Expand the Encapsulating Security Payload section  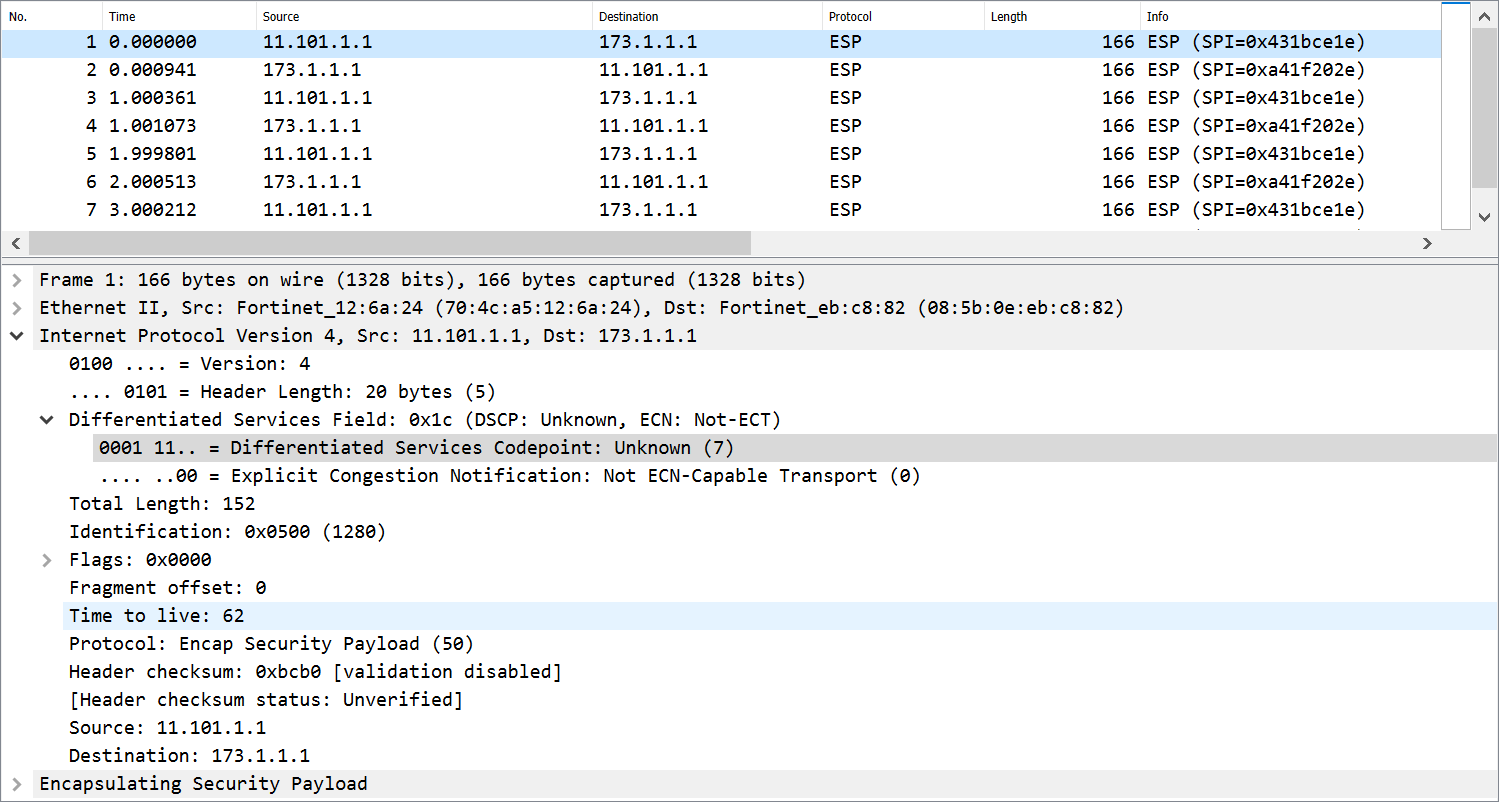tap(17, 784)
